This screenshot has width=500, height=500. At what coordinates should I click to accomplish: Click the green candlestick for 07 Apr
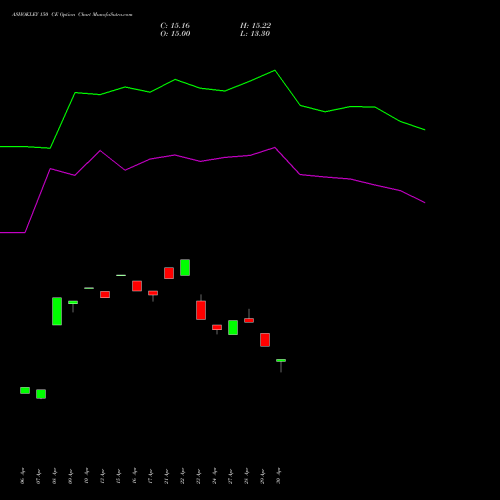(41, 394)
